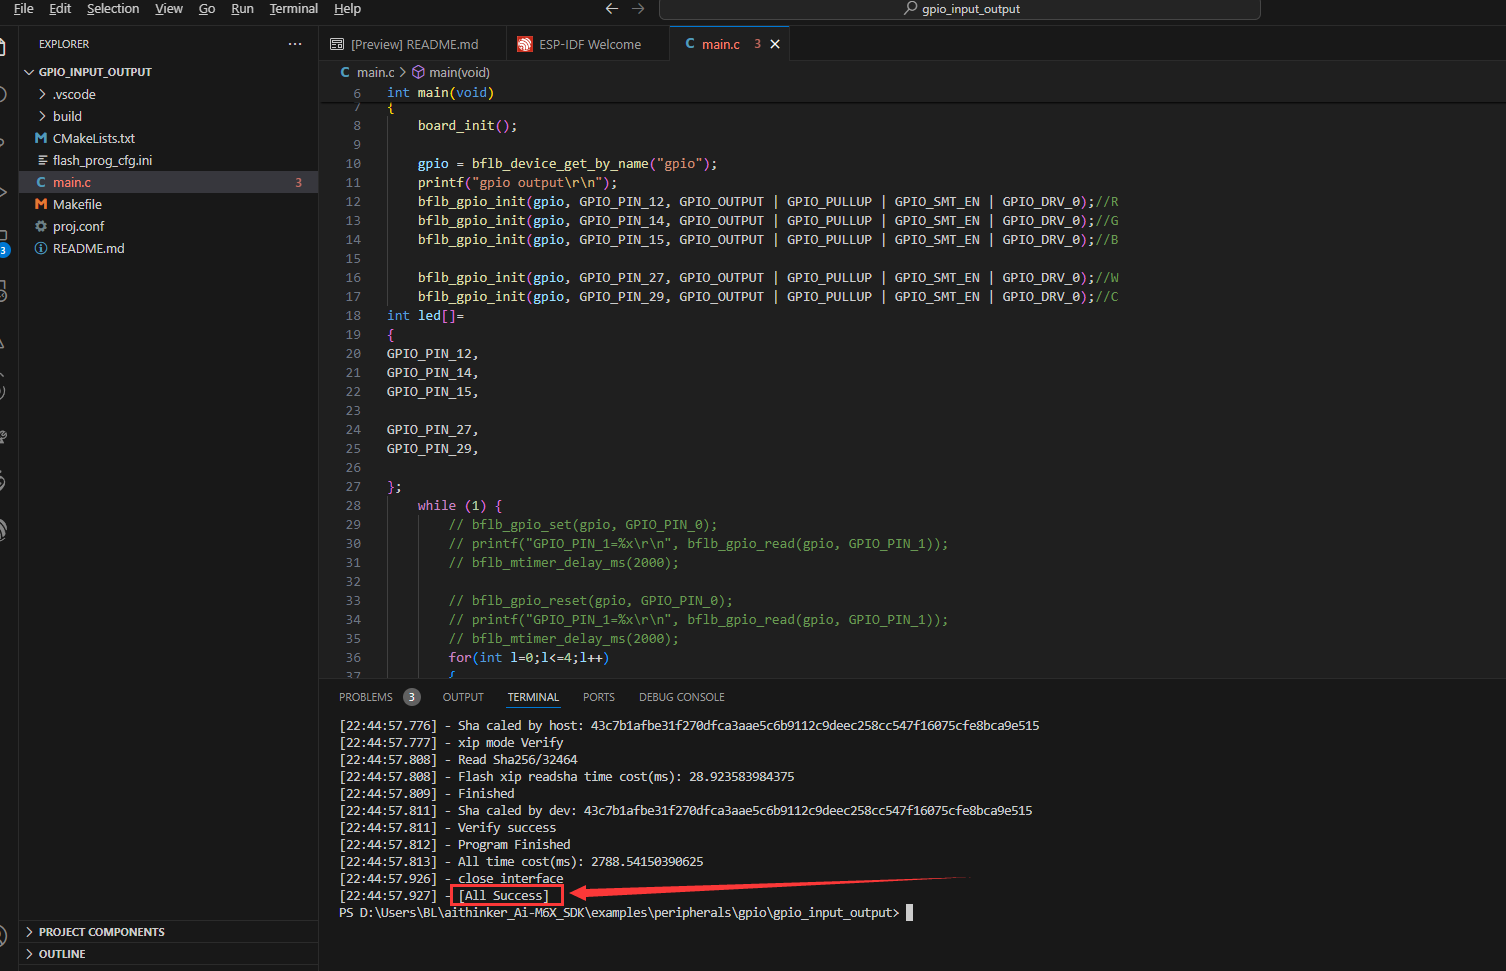Open Explorer views and more actions menu

click(294, 44)
